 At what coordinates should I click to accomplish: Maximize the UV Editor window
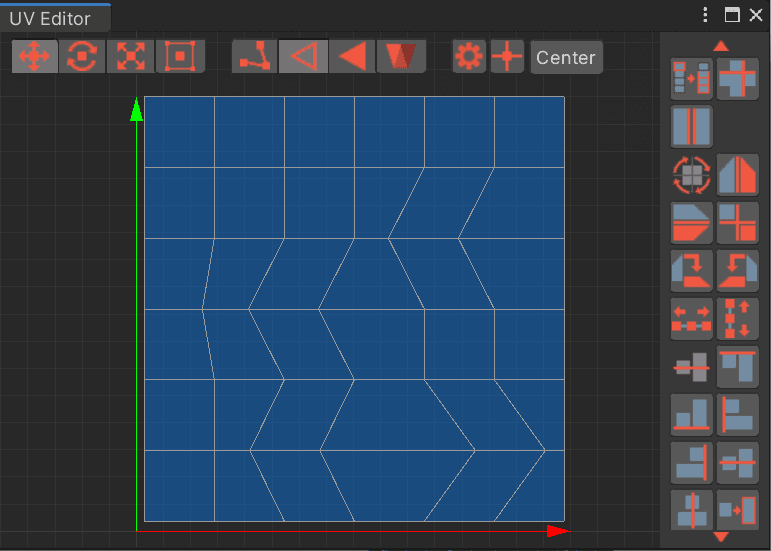tap(732, 15)
